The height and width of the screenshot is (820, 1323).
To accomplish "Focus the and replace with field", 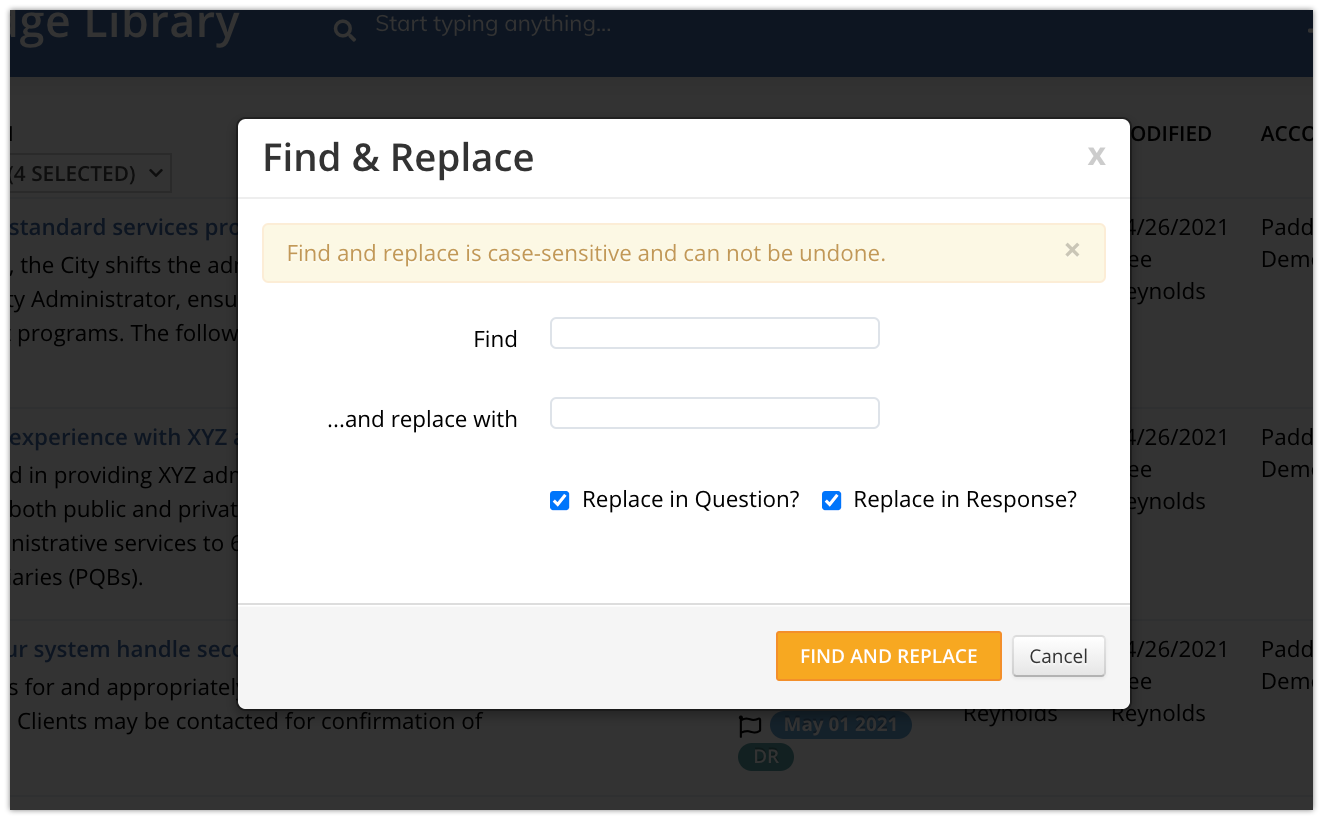I will pos(715,413).
